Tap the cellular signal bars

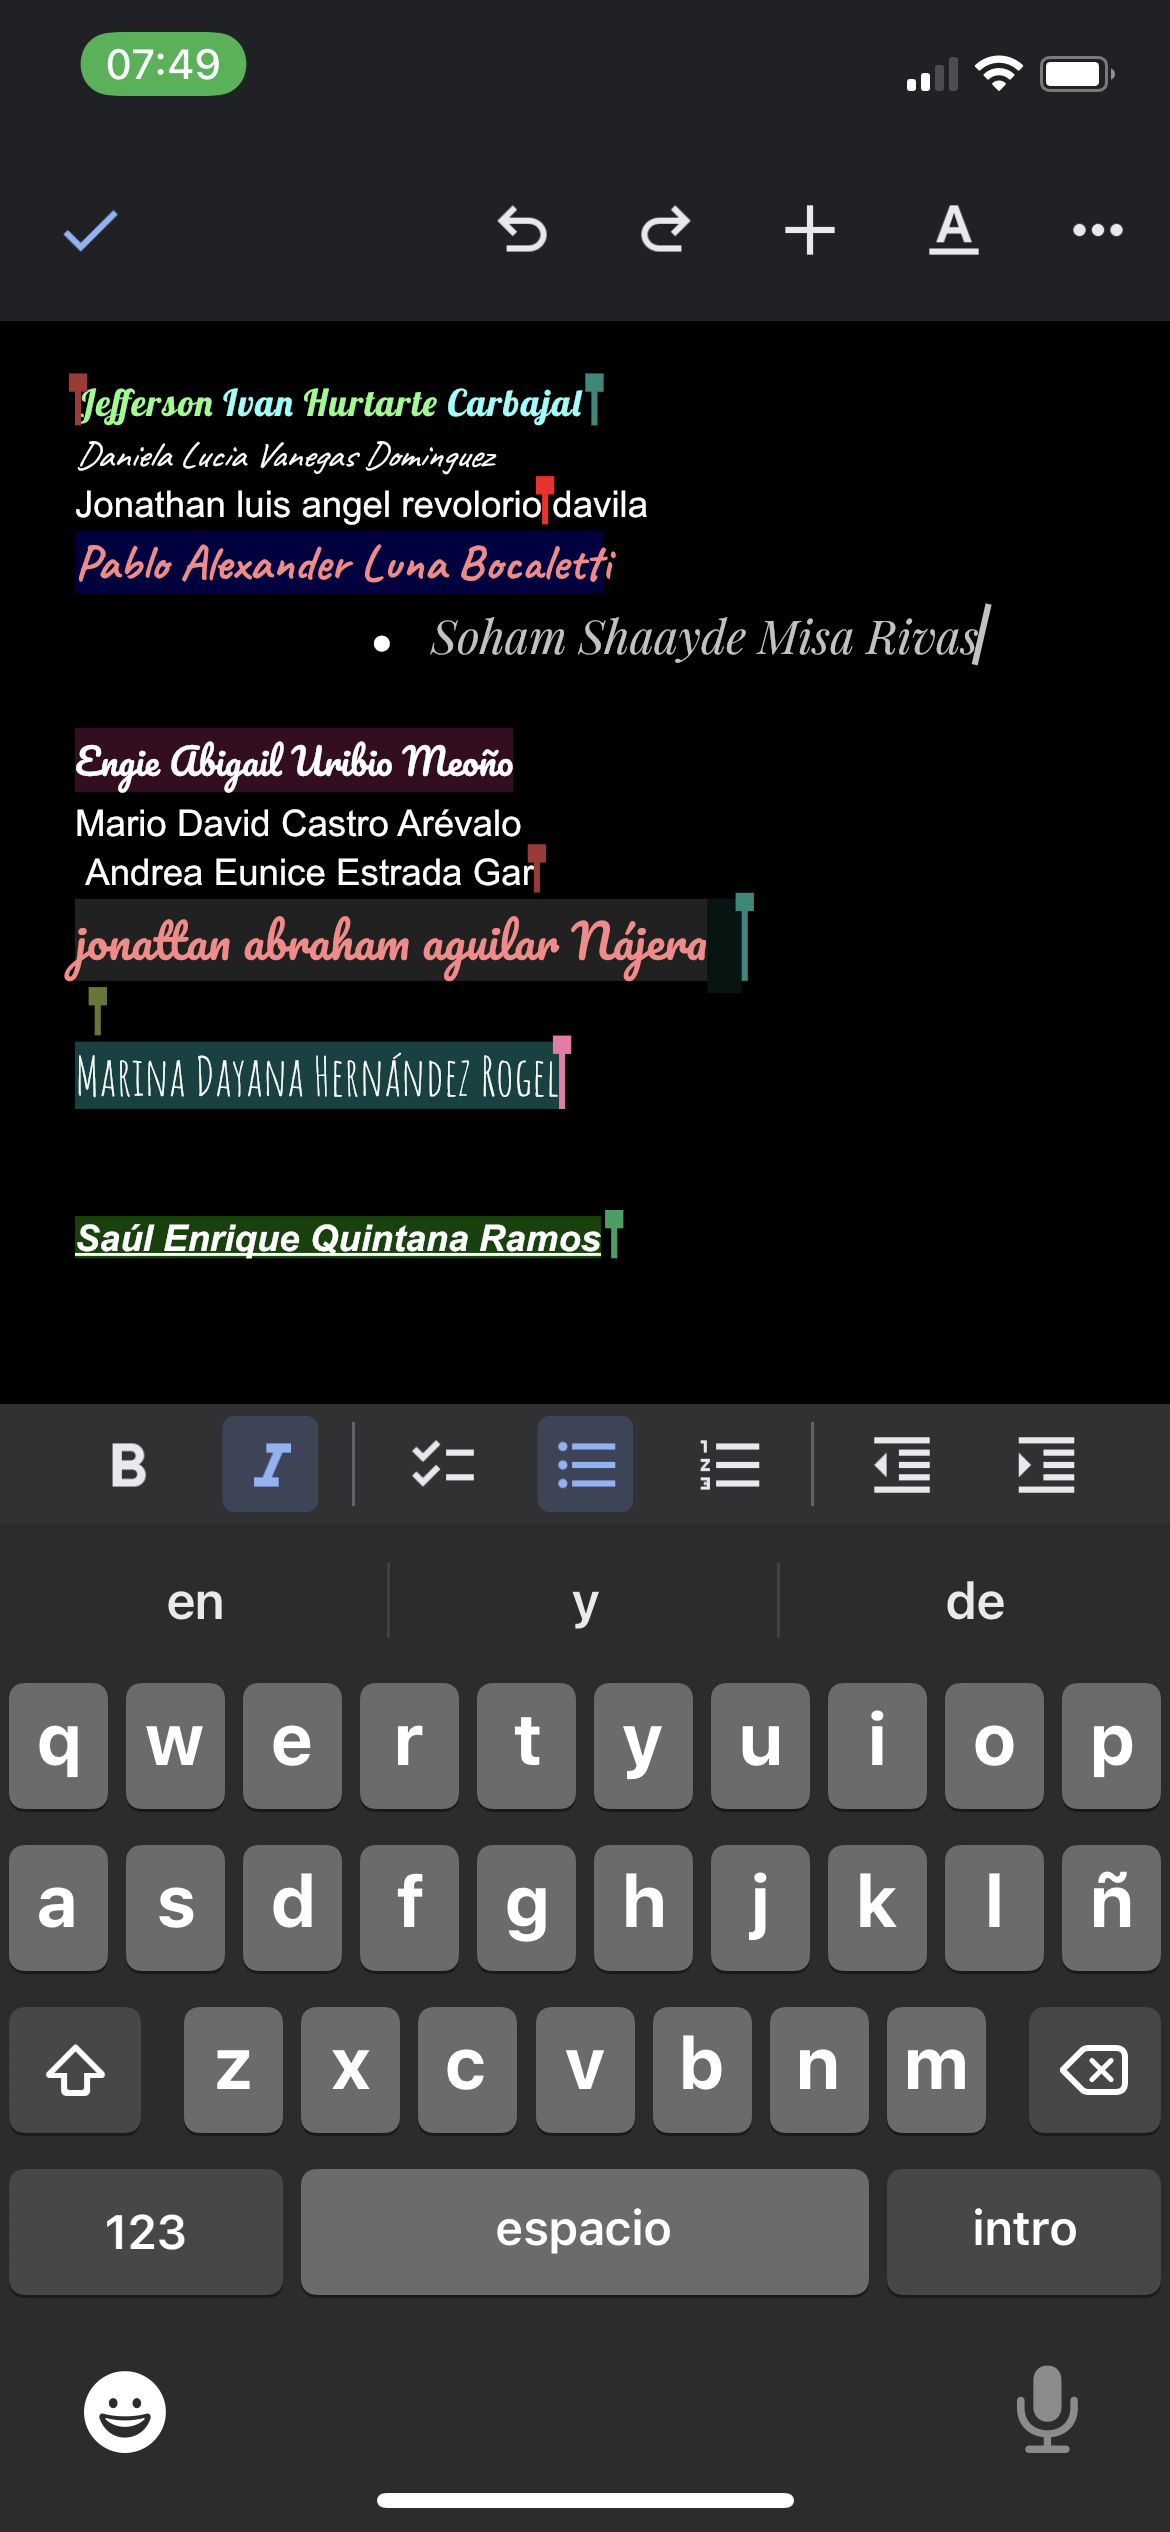[x=932, y=75]
